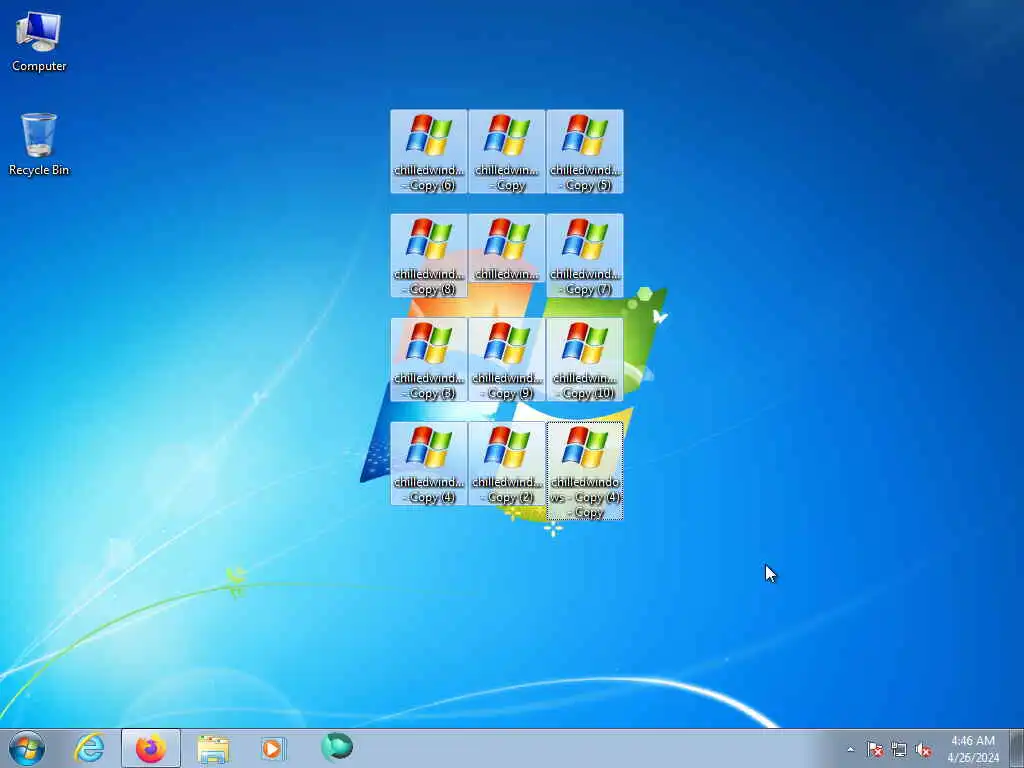Select chilledwindows Copy (7) file icon
This screenshot has width=1024, height=768.
pyautogui.click(x=584, y=255)
